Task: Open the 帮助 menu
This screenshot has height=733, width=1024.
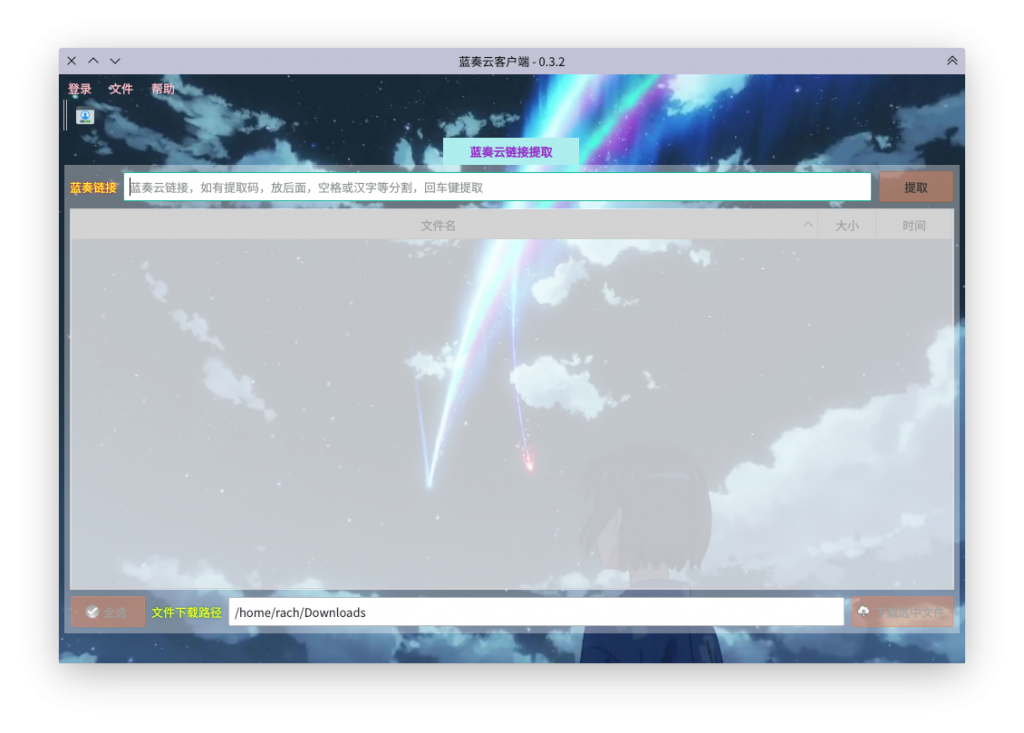Action: (x=163, y=89)
